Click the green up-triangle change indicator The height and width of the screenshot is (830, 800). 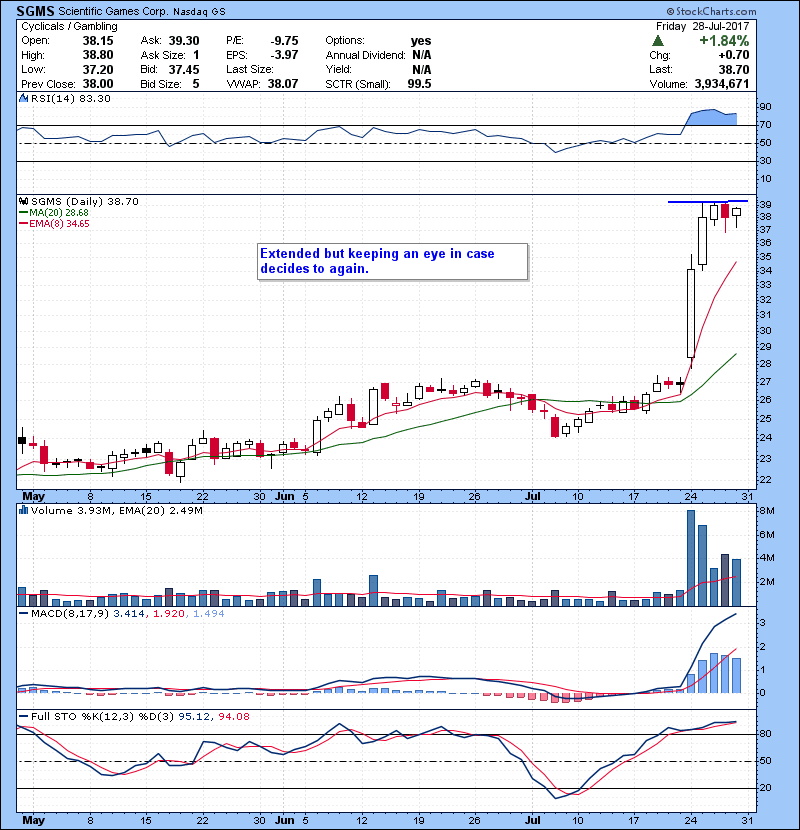point(658,41)
